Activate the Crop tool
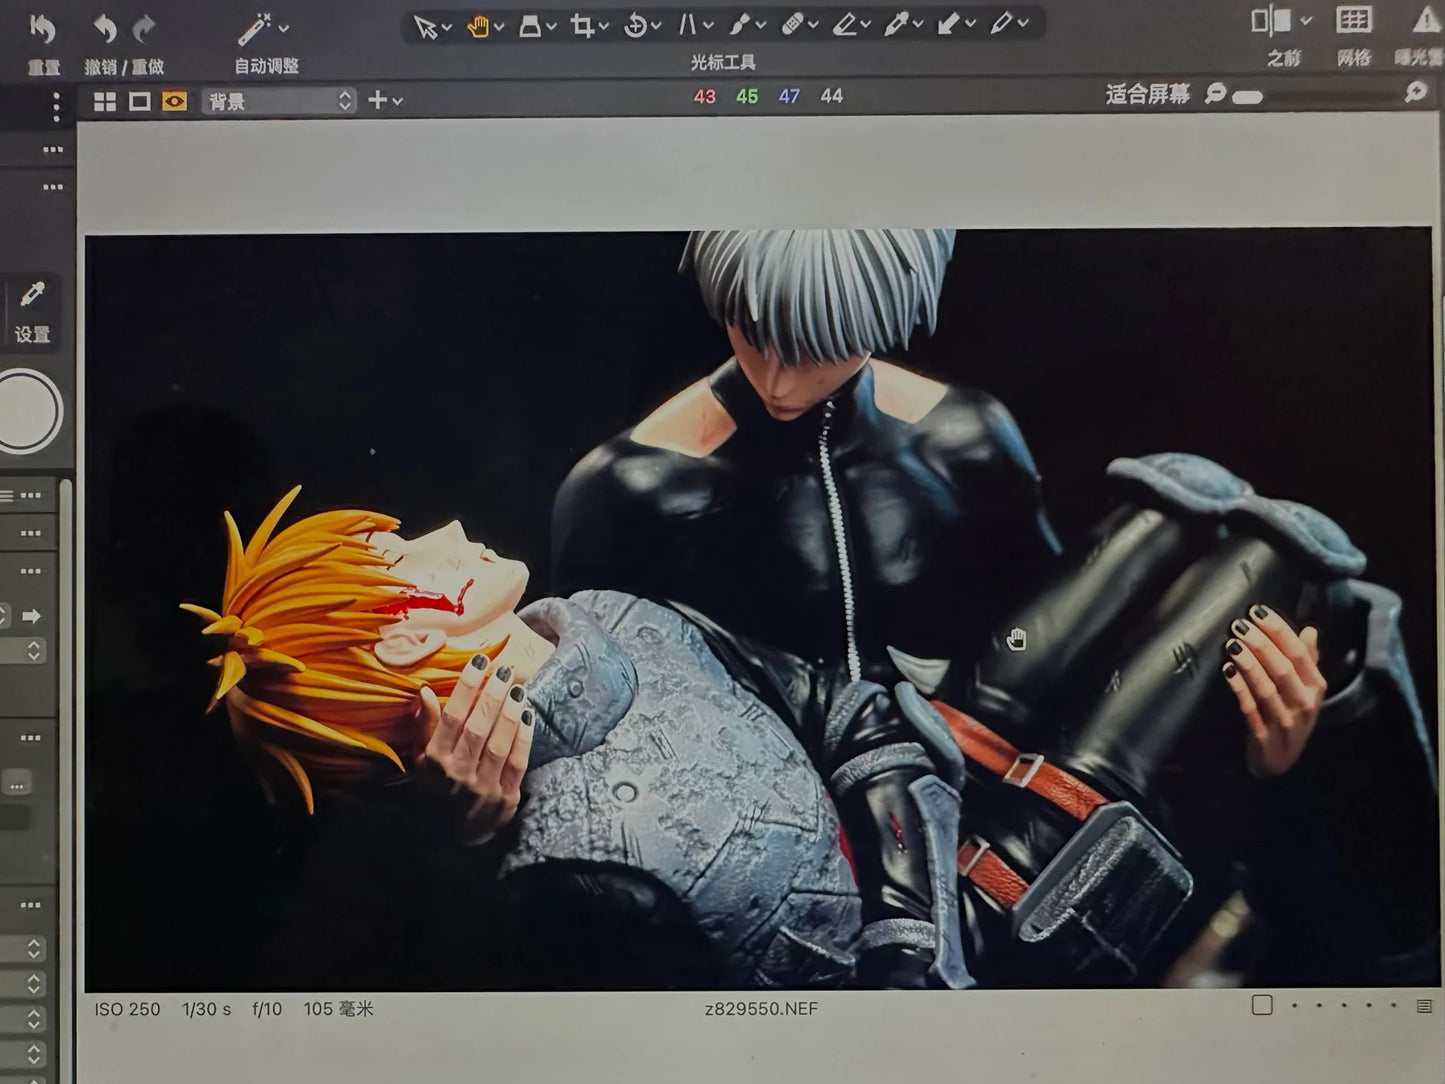1445x1084 pixels. [583, 27]
